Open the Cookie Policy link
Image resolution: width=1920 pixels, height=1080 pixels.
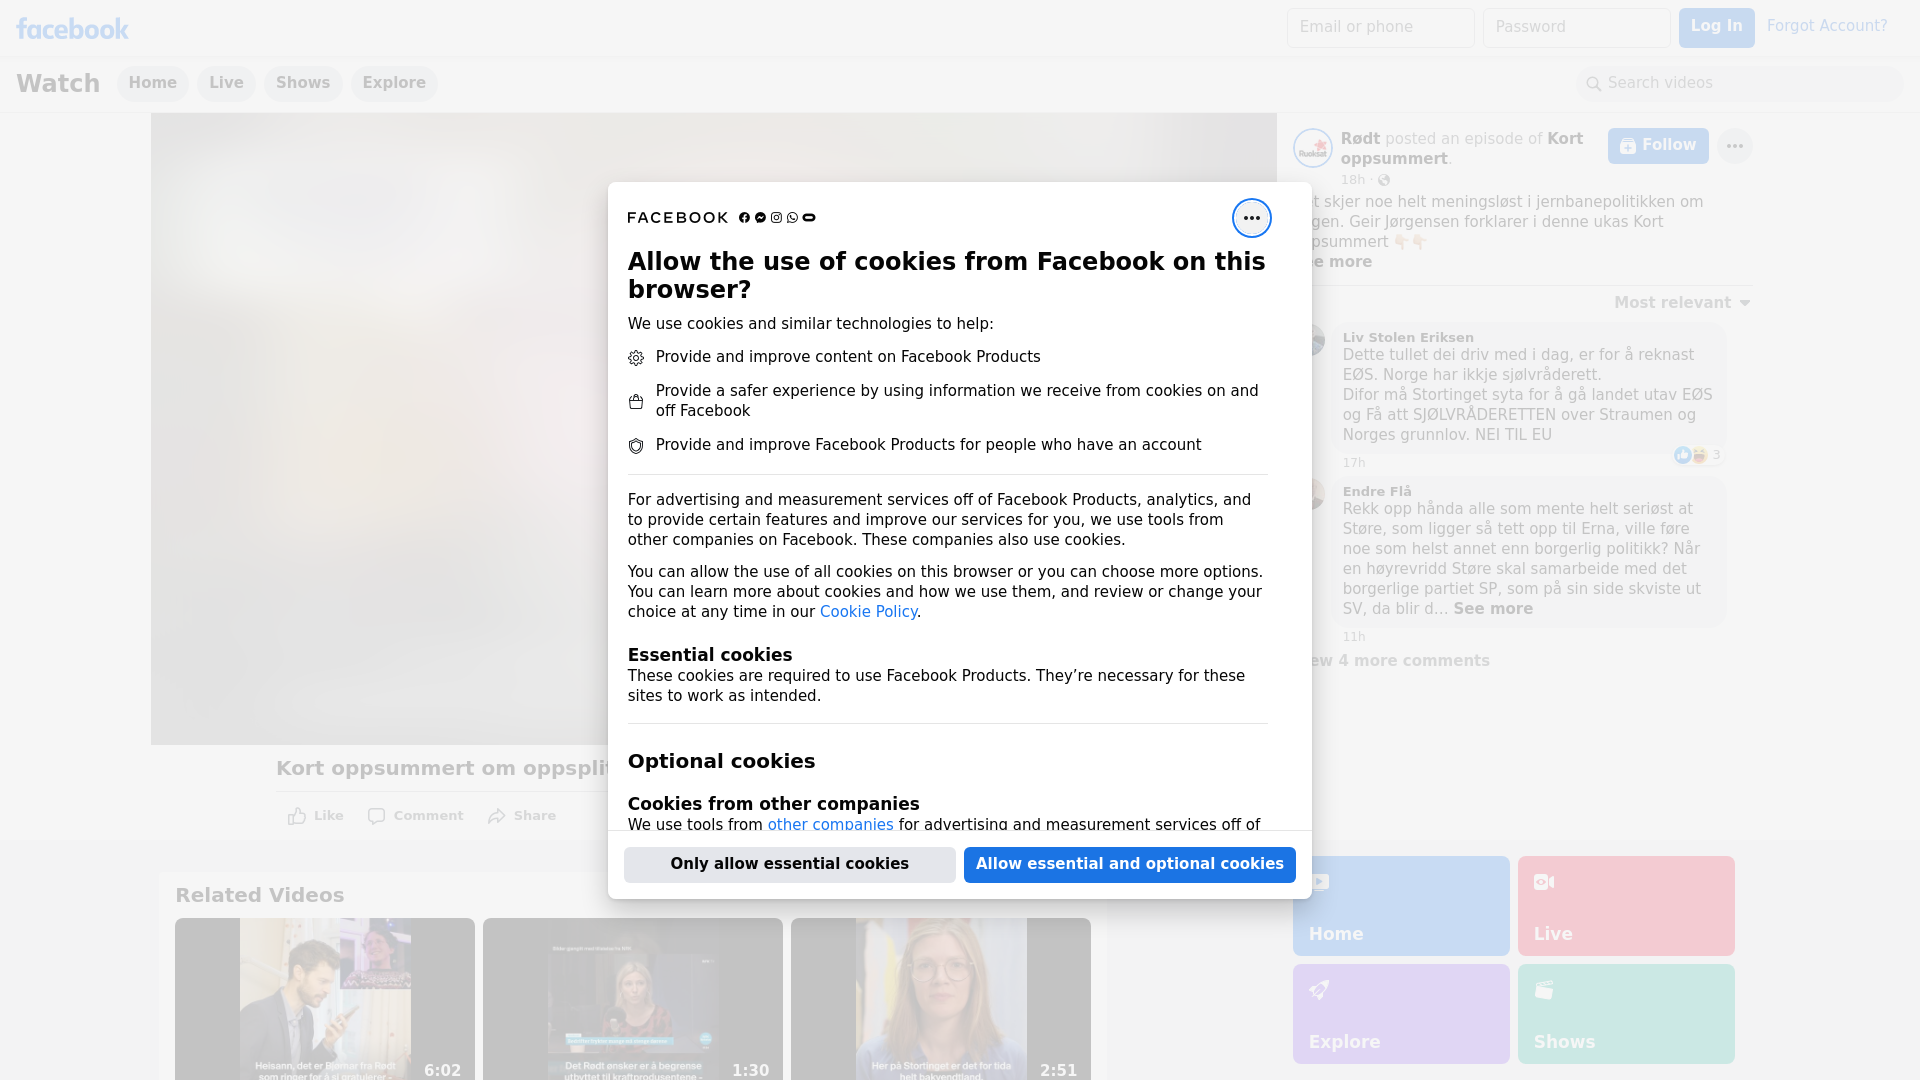(868, 612)
